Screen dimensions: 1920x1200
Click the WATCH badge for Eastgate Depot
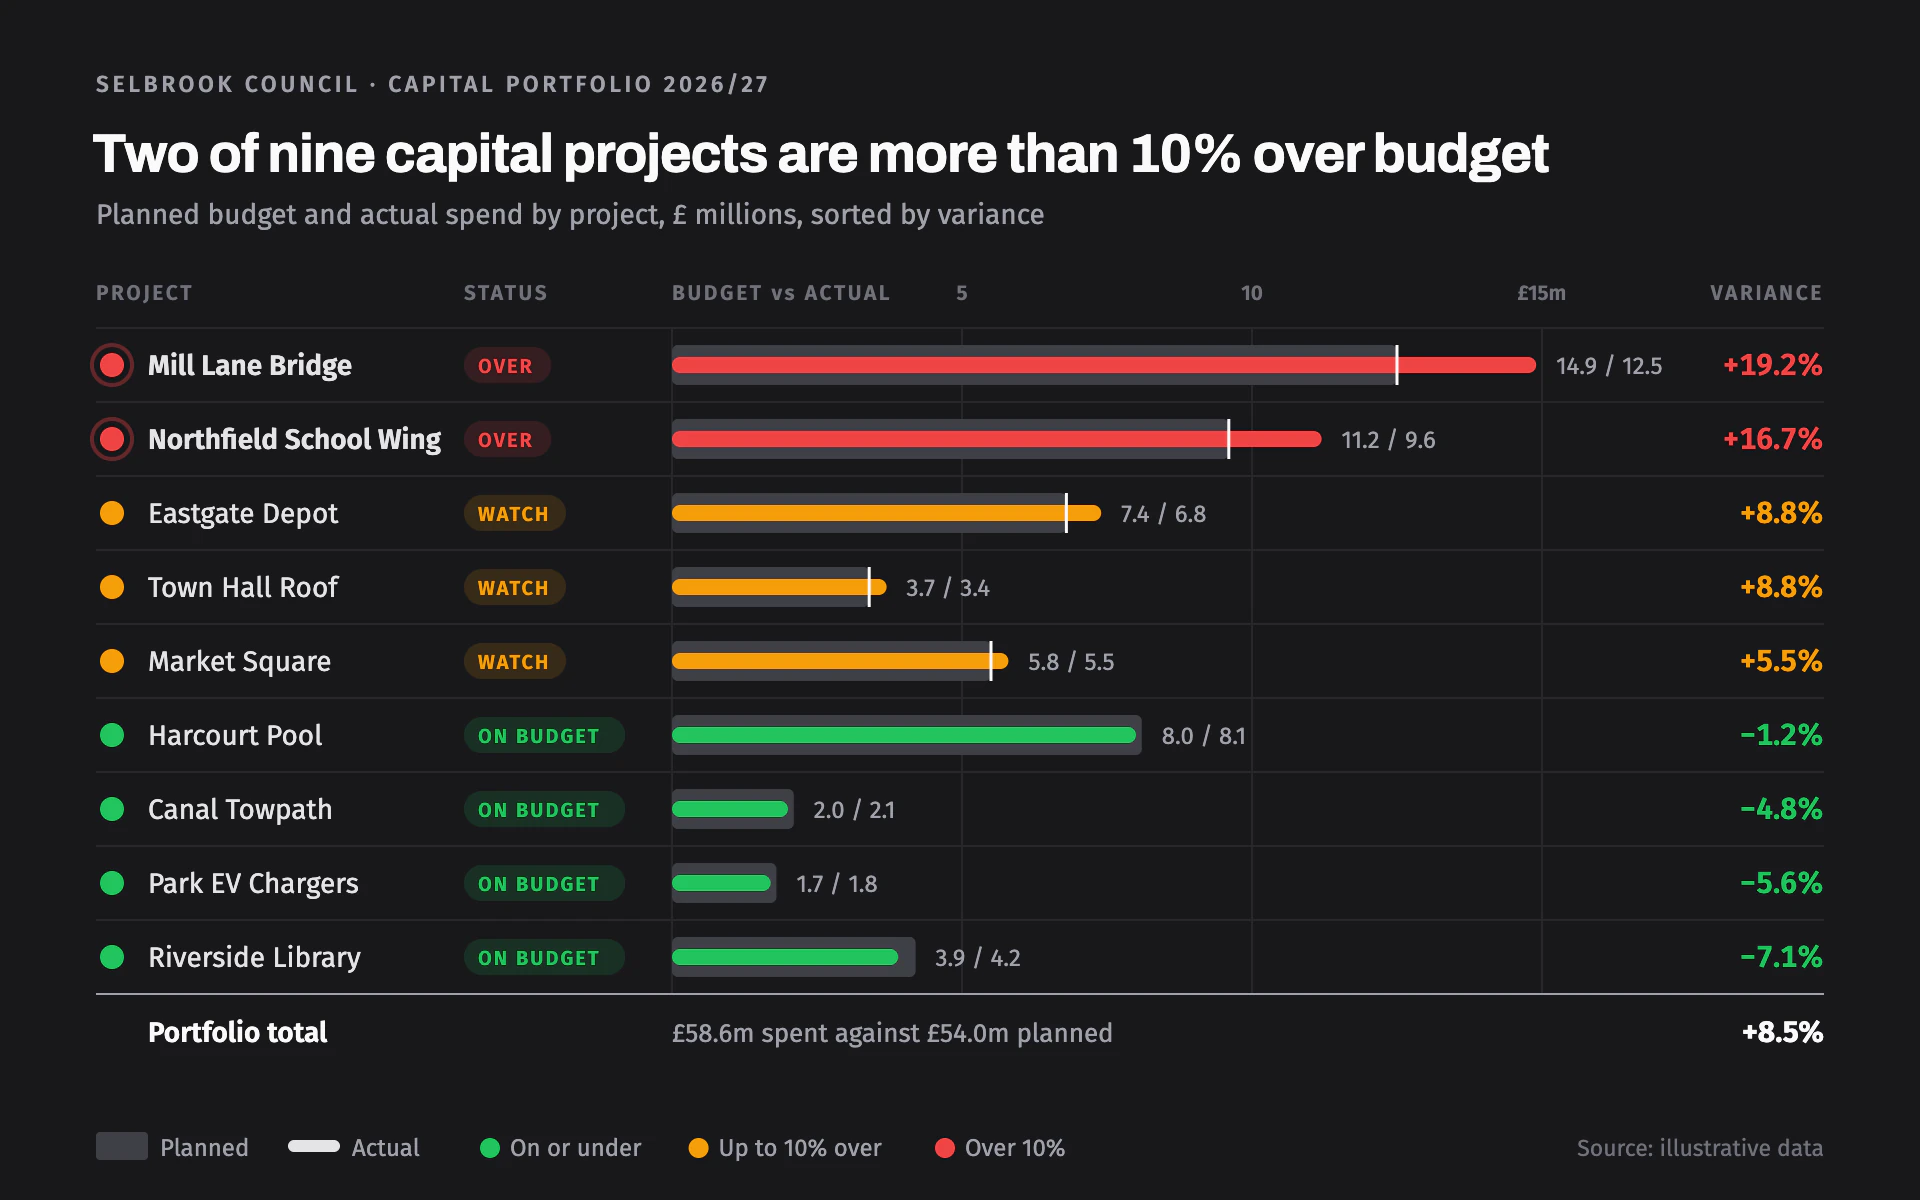514,514
